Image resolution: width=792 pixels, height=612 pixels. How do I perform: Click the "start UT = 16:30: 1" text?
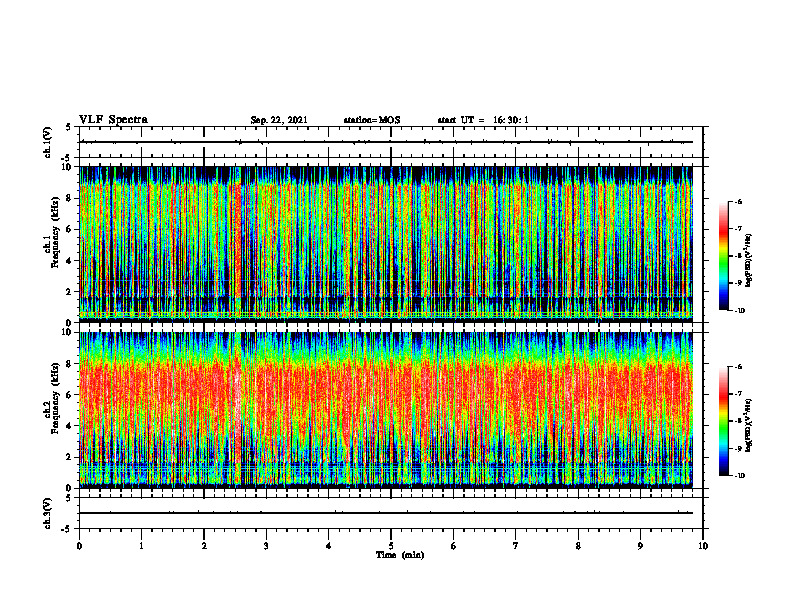483,120
